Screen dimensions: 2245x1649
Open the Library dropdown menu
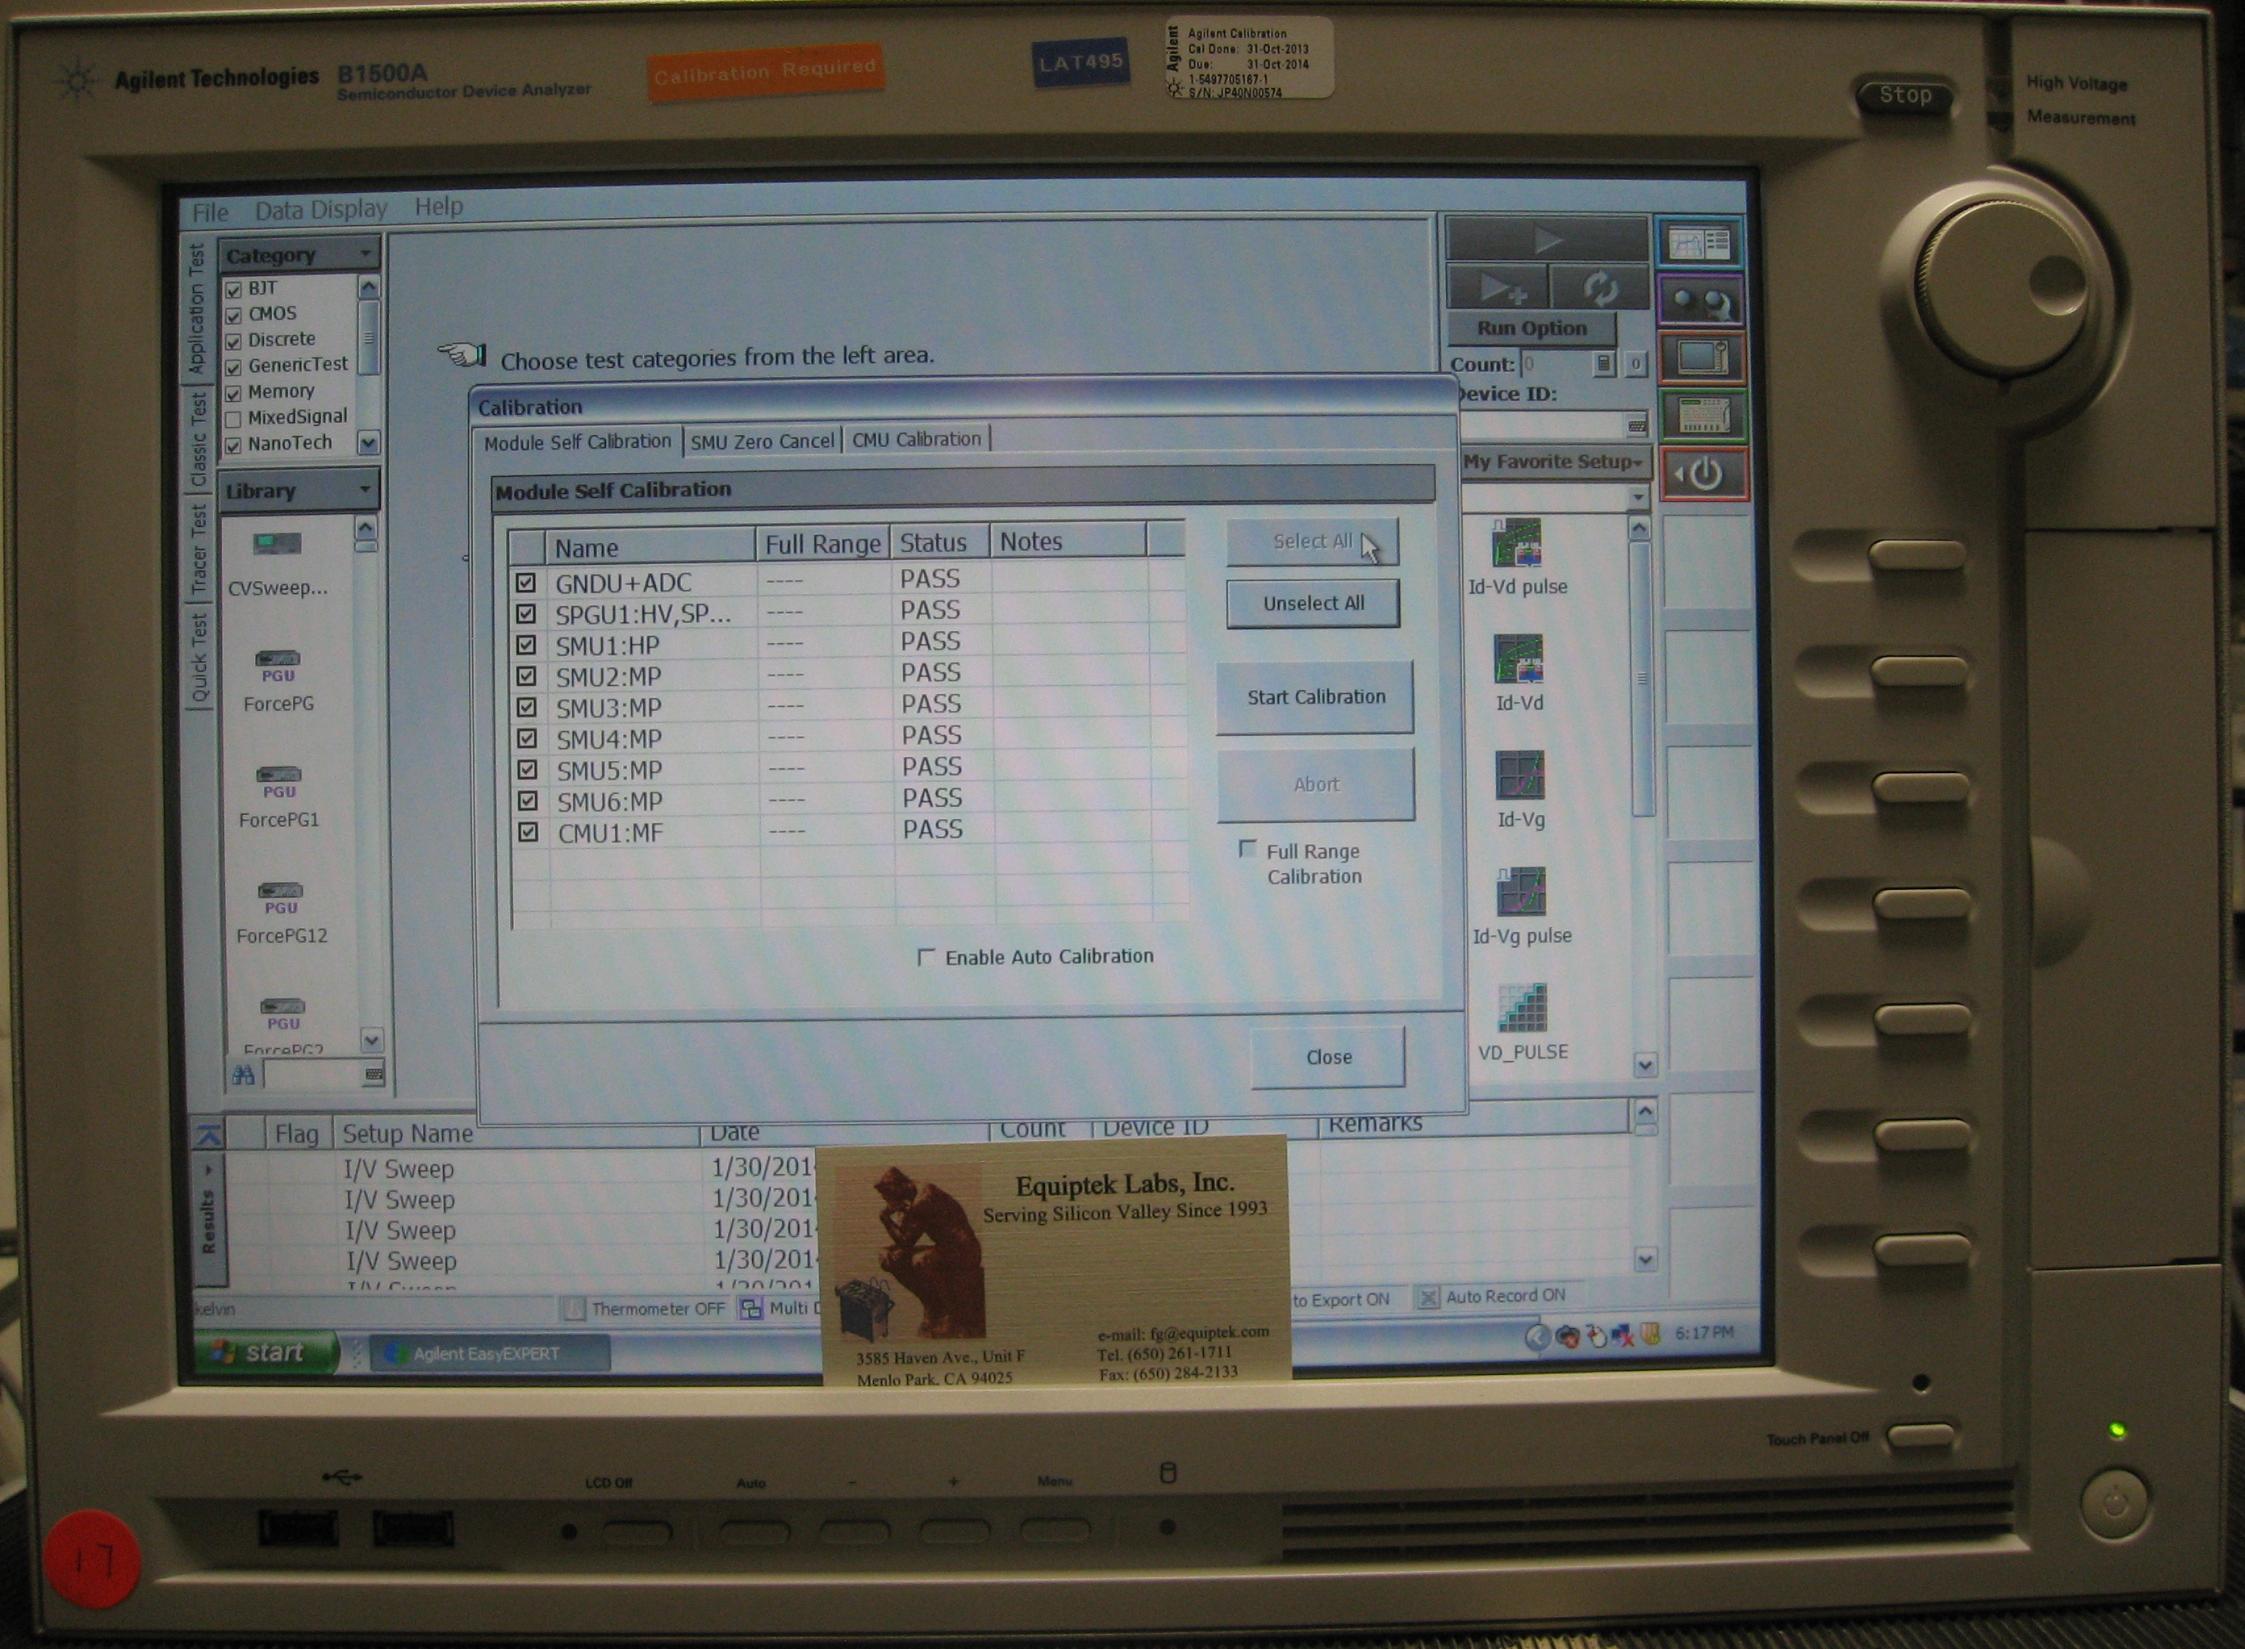click(298, 491)
